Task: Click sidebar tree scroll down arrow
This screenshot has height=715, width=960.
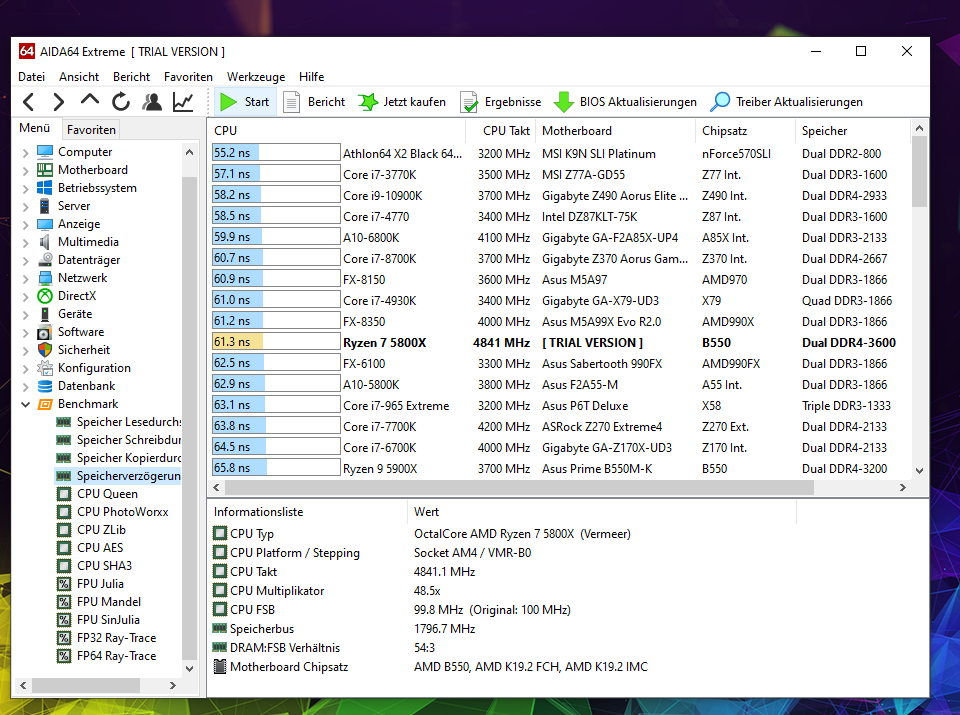Action: [189, 668]
